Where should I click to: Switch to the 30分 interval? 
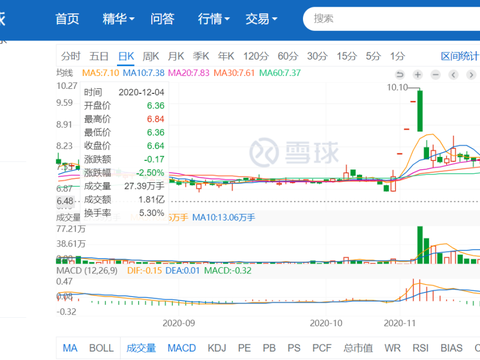coord(317,56)
